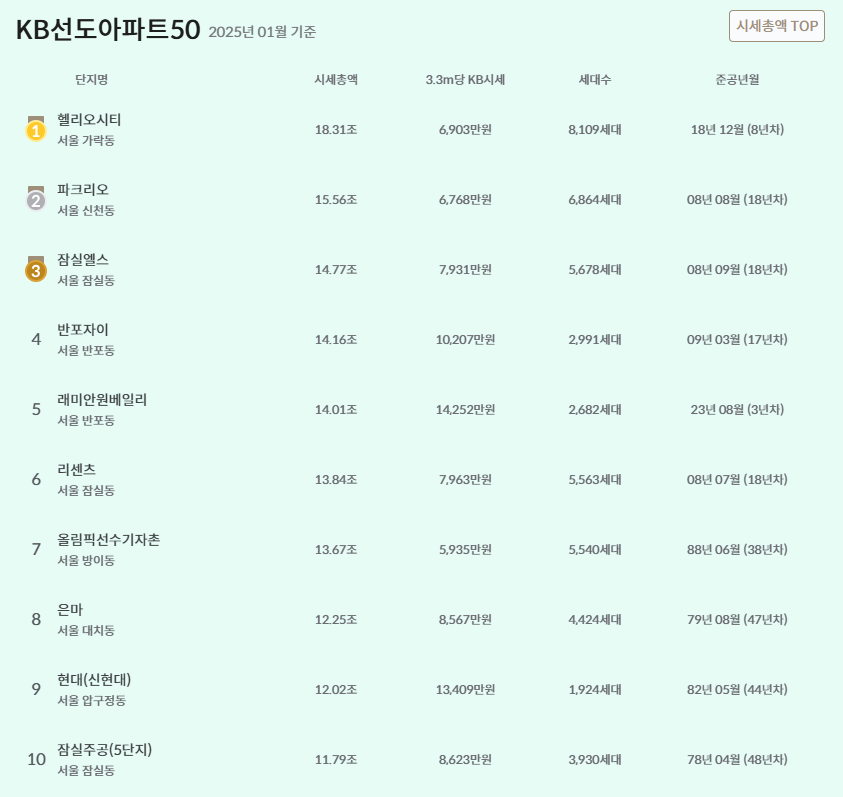Click the 6,768만원 price value
This screenshot has height=797, width=843.
click(x=465, y=200)
